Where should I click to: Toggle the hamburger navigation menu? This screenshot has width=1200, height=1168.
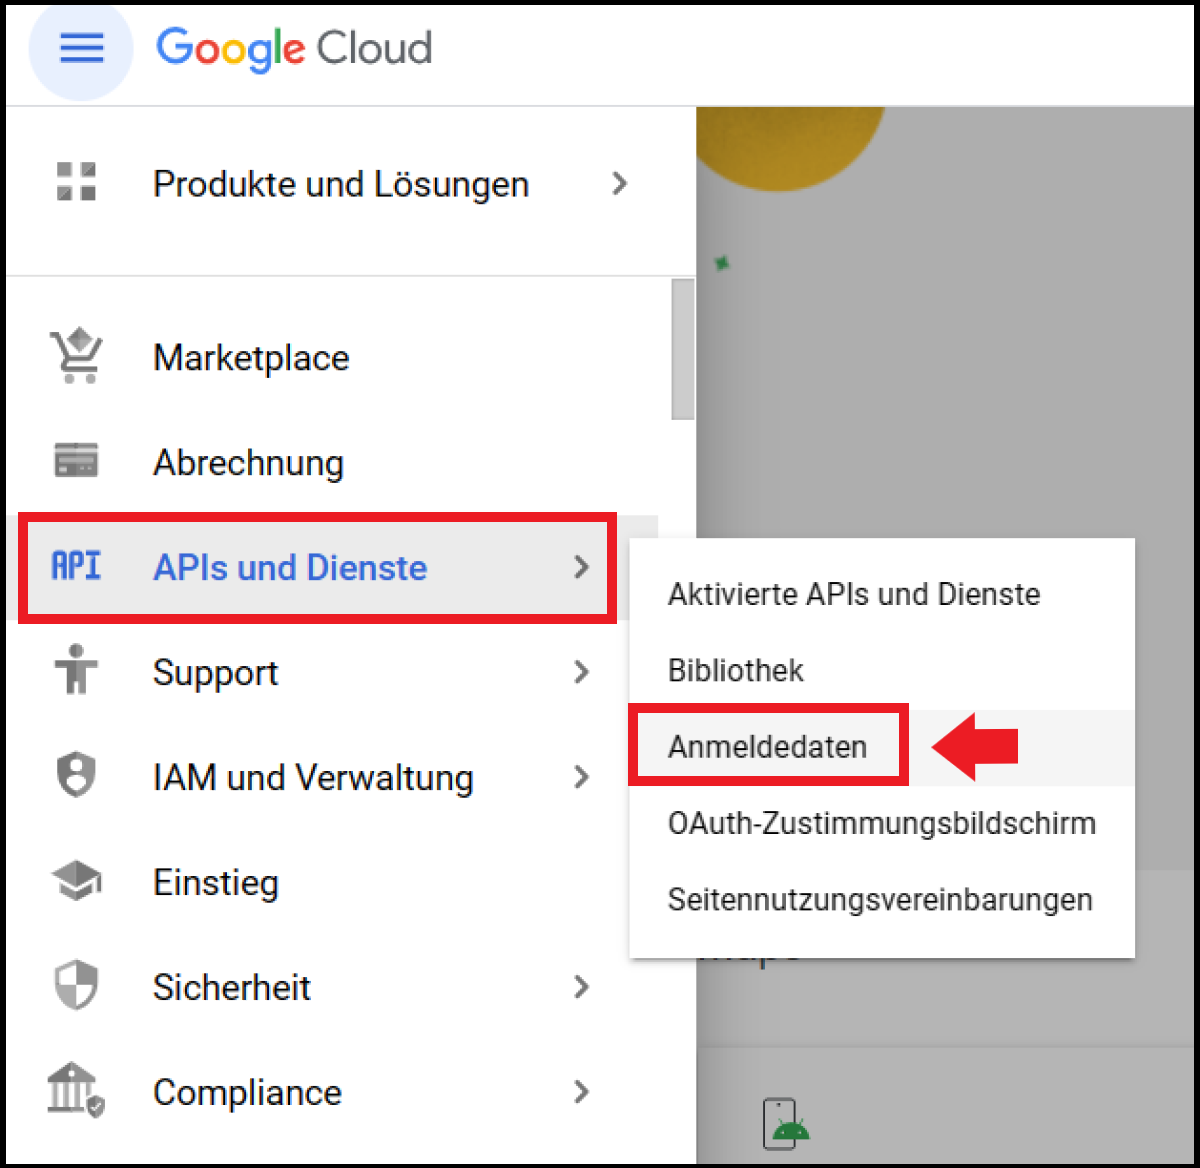81,48
